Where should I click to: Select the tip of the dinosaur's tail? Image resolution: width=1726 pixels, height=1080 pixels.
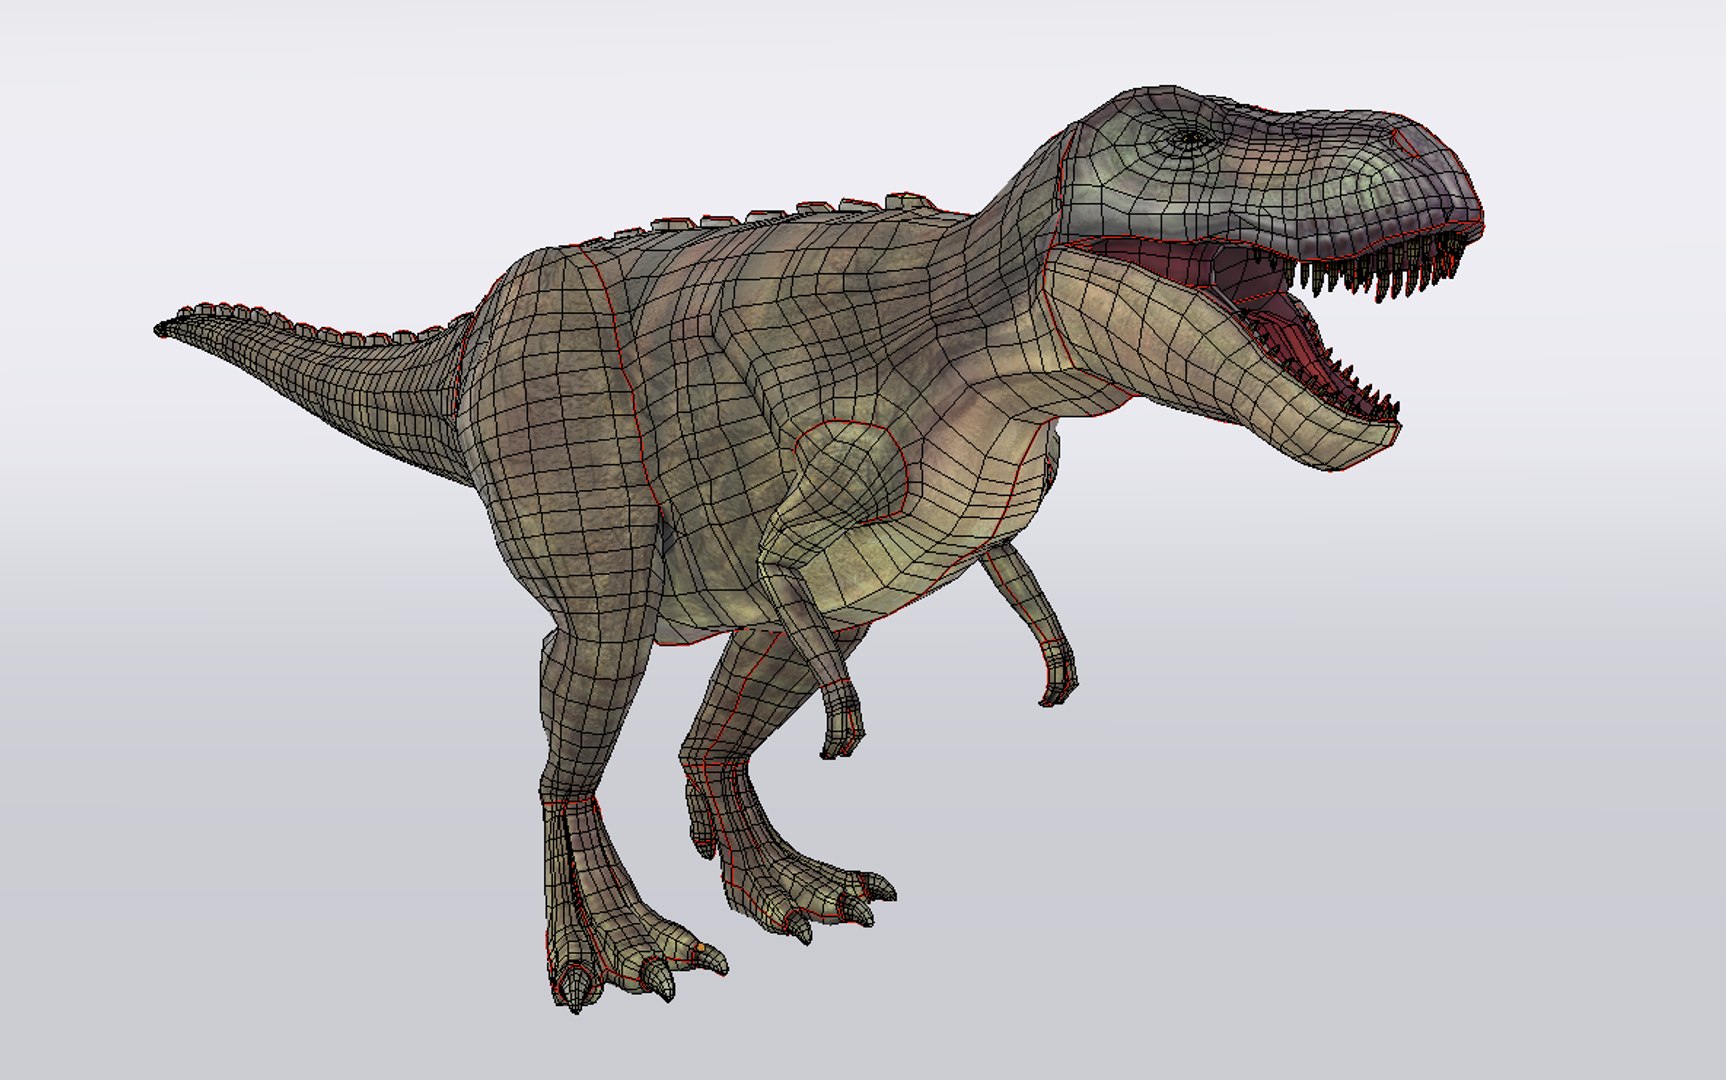pos(162,329)
